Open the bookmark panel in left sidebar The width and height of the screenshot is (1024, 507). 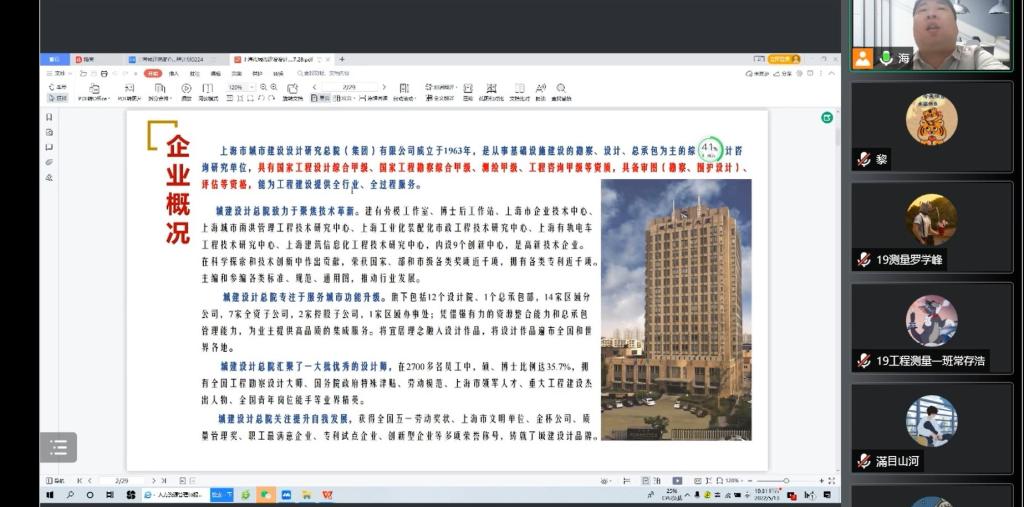coord(49,117)
